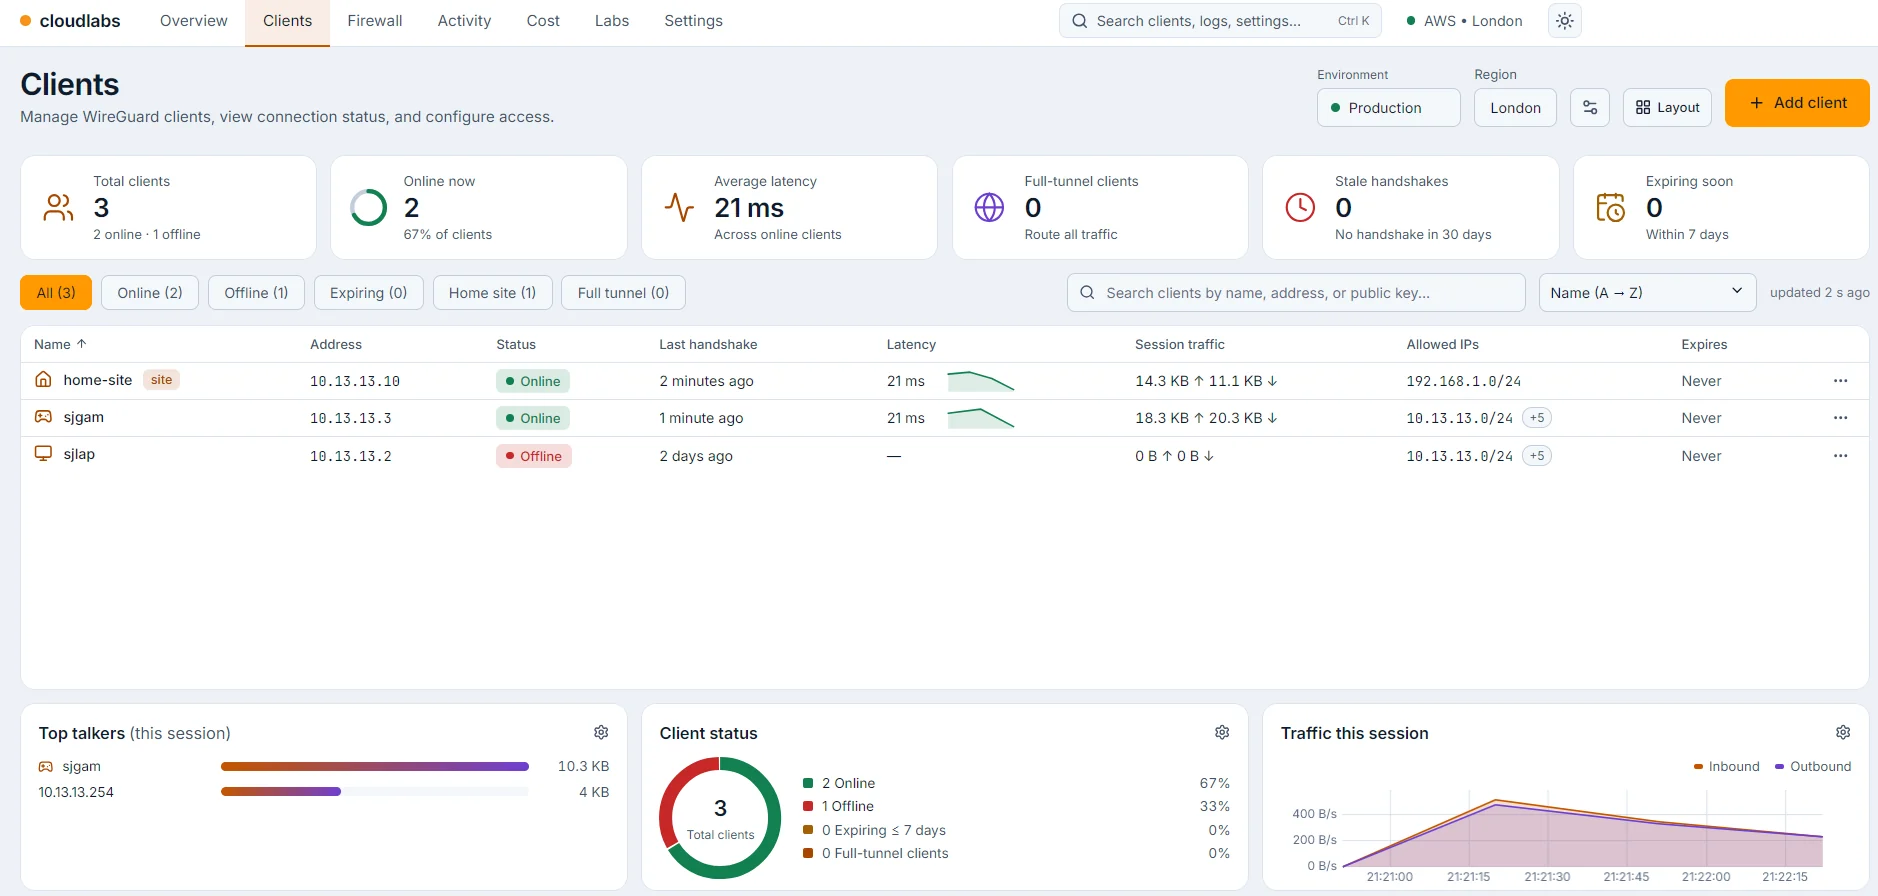Click the Expiring soon calendar icon
This screenshot has height=896, width=1878.
1610,208
